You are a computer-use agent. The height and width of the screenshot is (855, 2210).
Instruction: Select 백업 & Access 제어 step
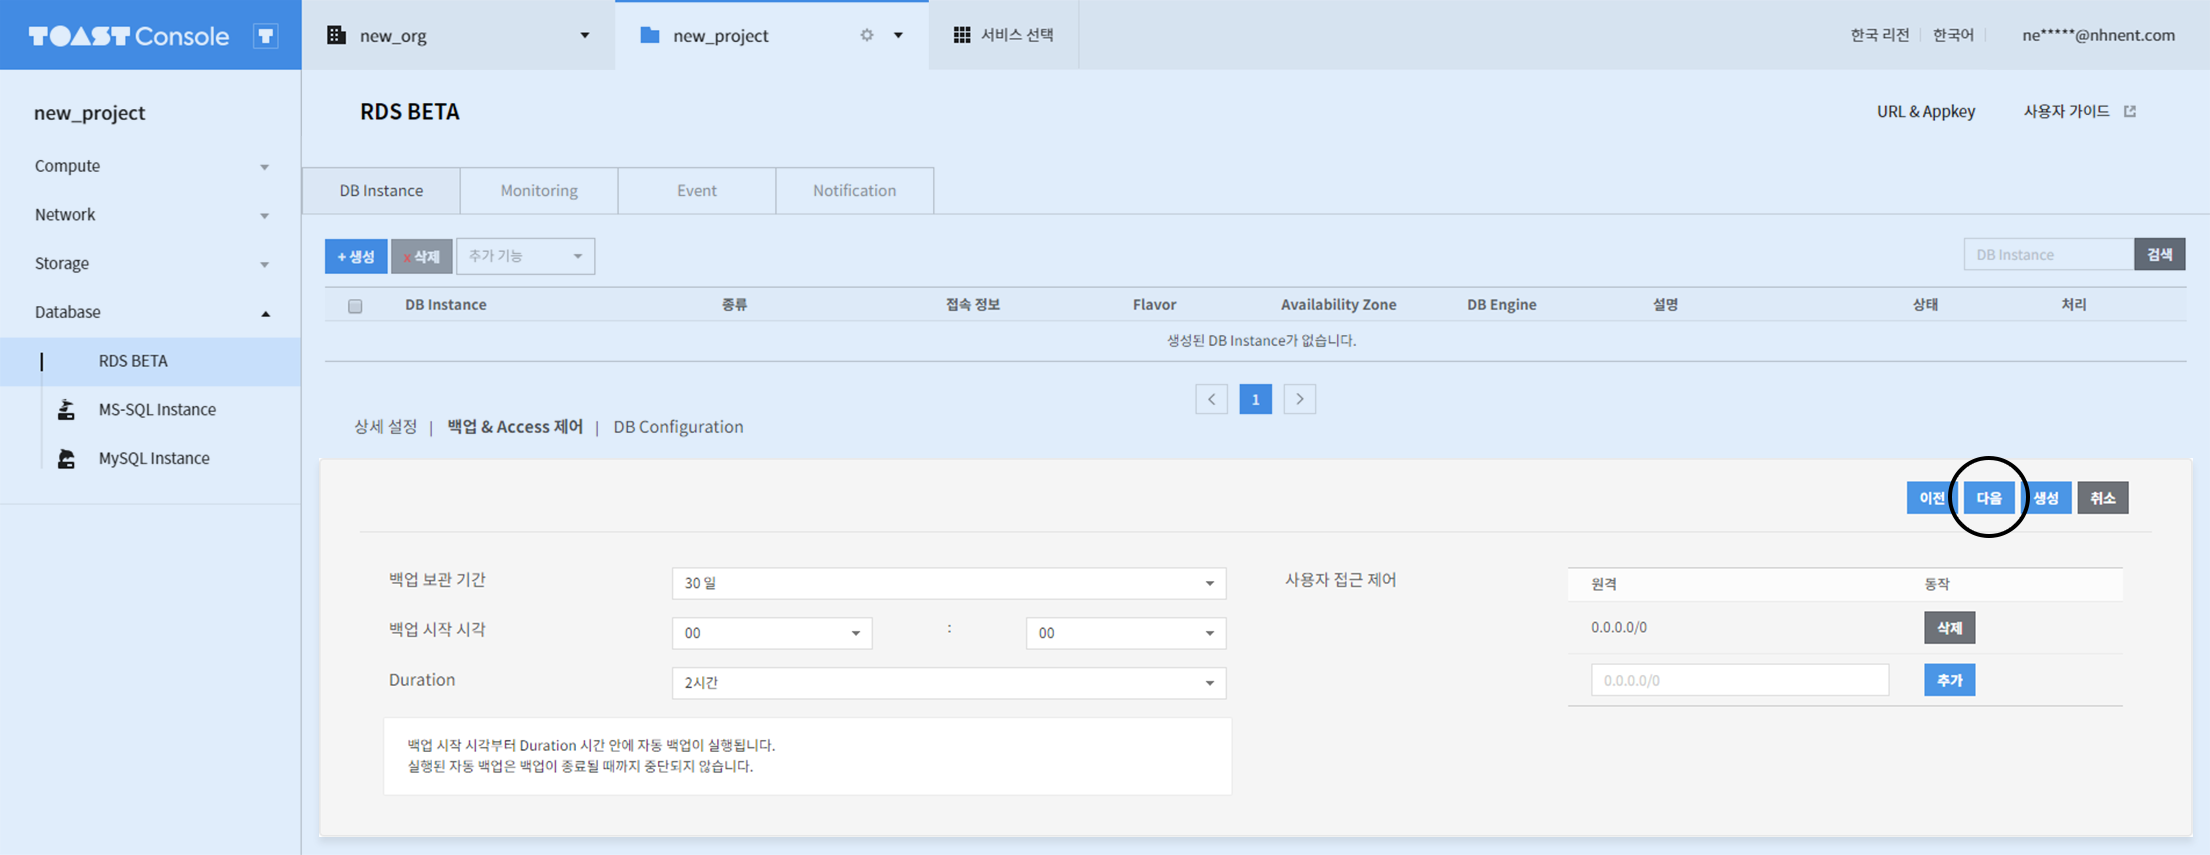[515, 427]
